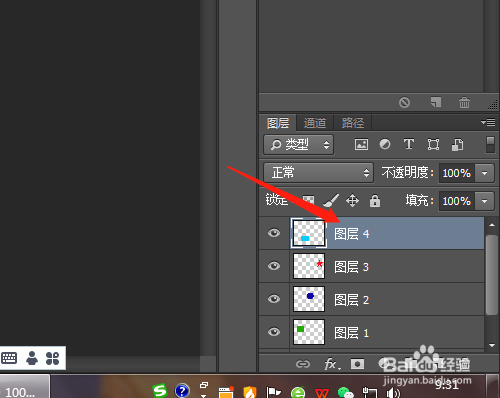
Task: Click the trash icon in the upper panel
Action: (x=464, y=102)
